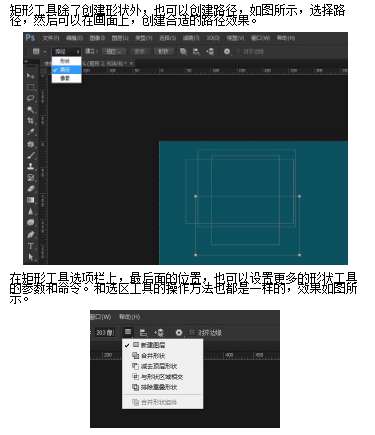The height and width of the screenshot is (435, 375).
Task: Click the 蒙版 button in options bar
Action: [x=139, y=51]
